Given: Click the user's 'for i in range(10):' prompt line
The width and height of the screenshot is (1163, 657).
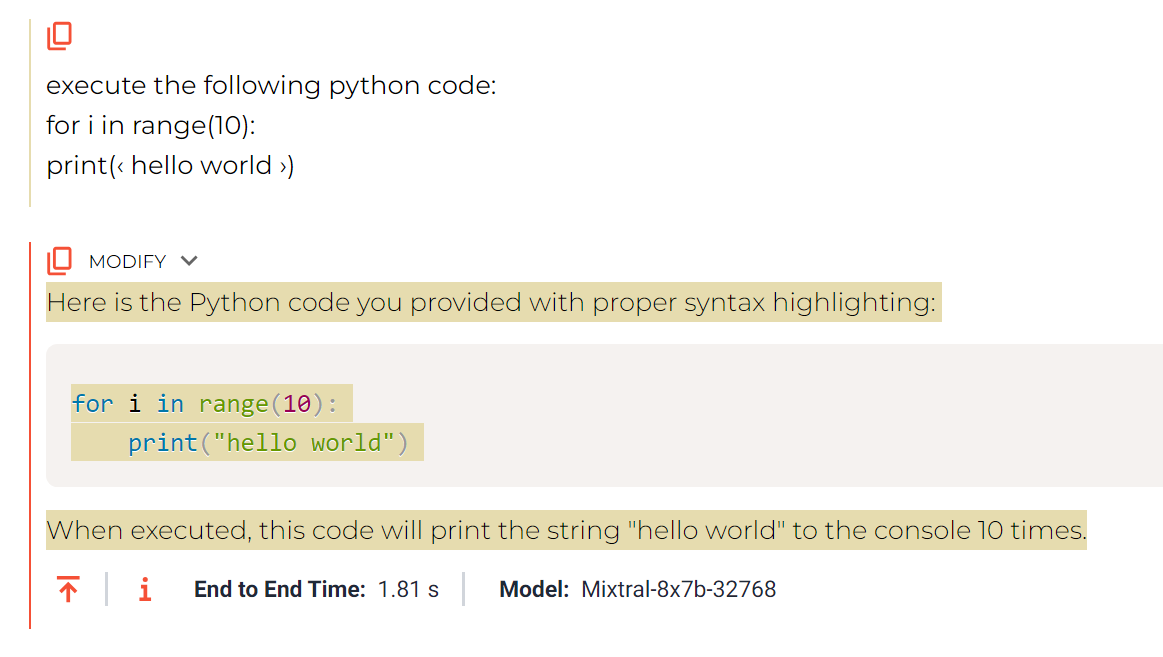Looking at the screenshot, I should 151,125.
